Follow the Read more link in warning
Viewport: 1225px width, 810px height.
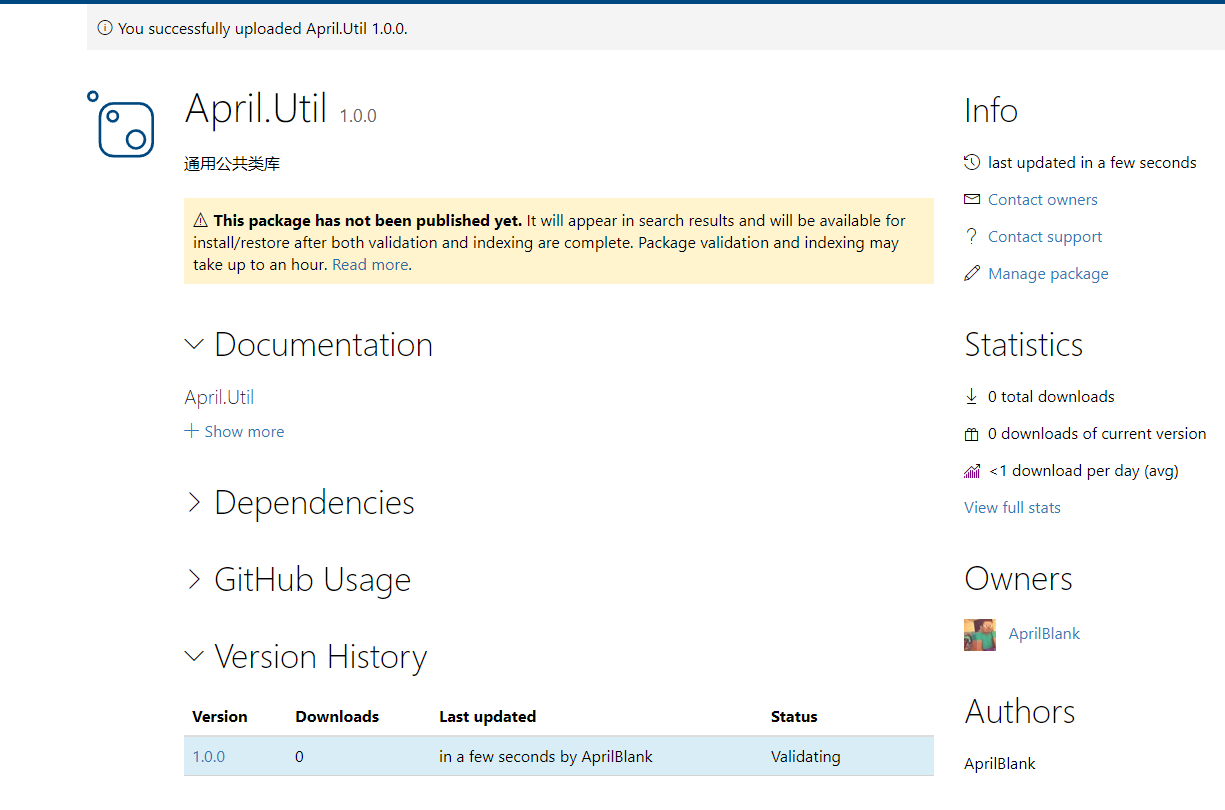[x=369, y=265]
